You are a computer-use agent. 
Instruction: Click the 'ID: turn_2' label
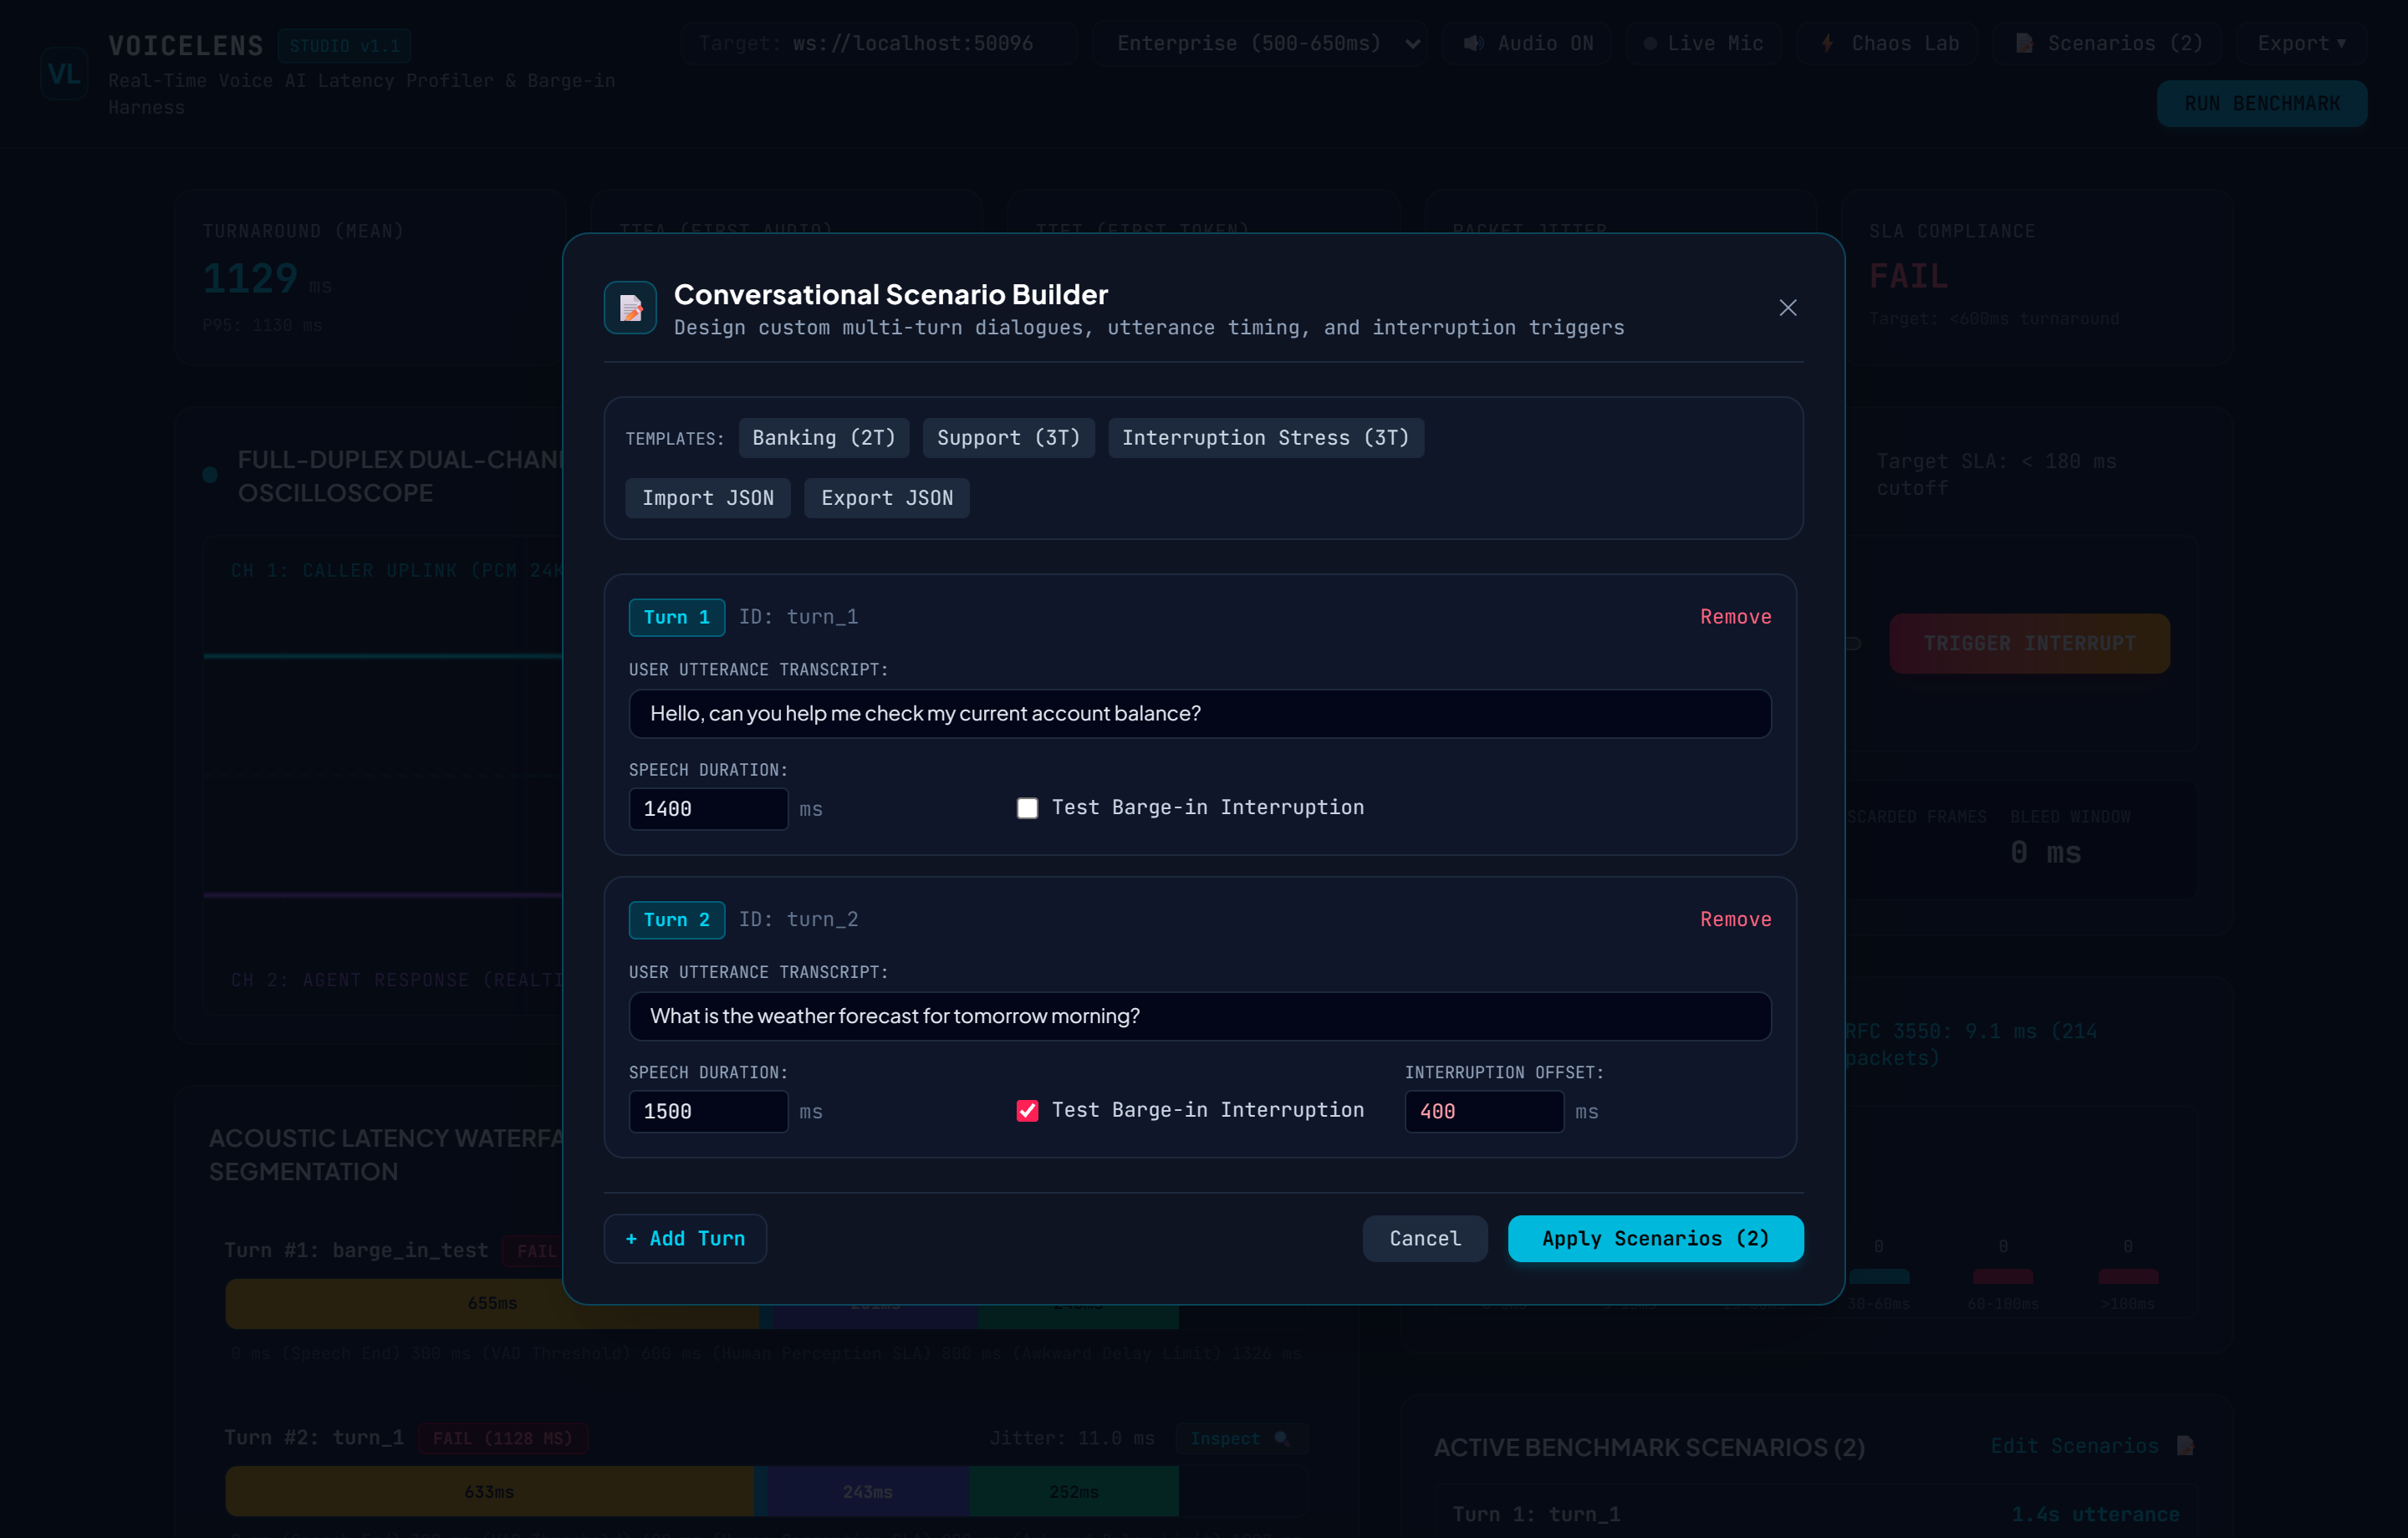click(798, 920)
